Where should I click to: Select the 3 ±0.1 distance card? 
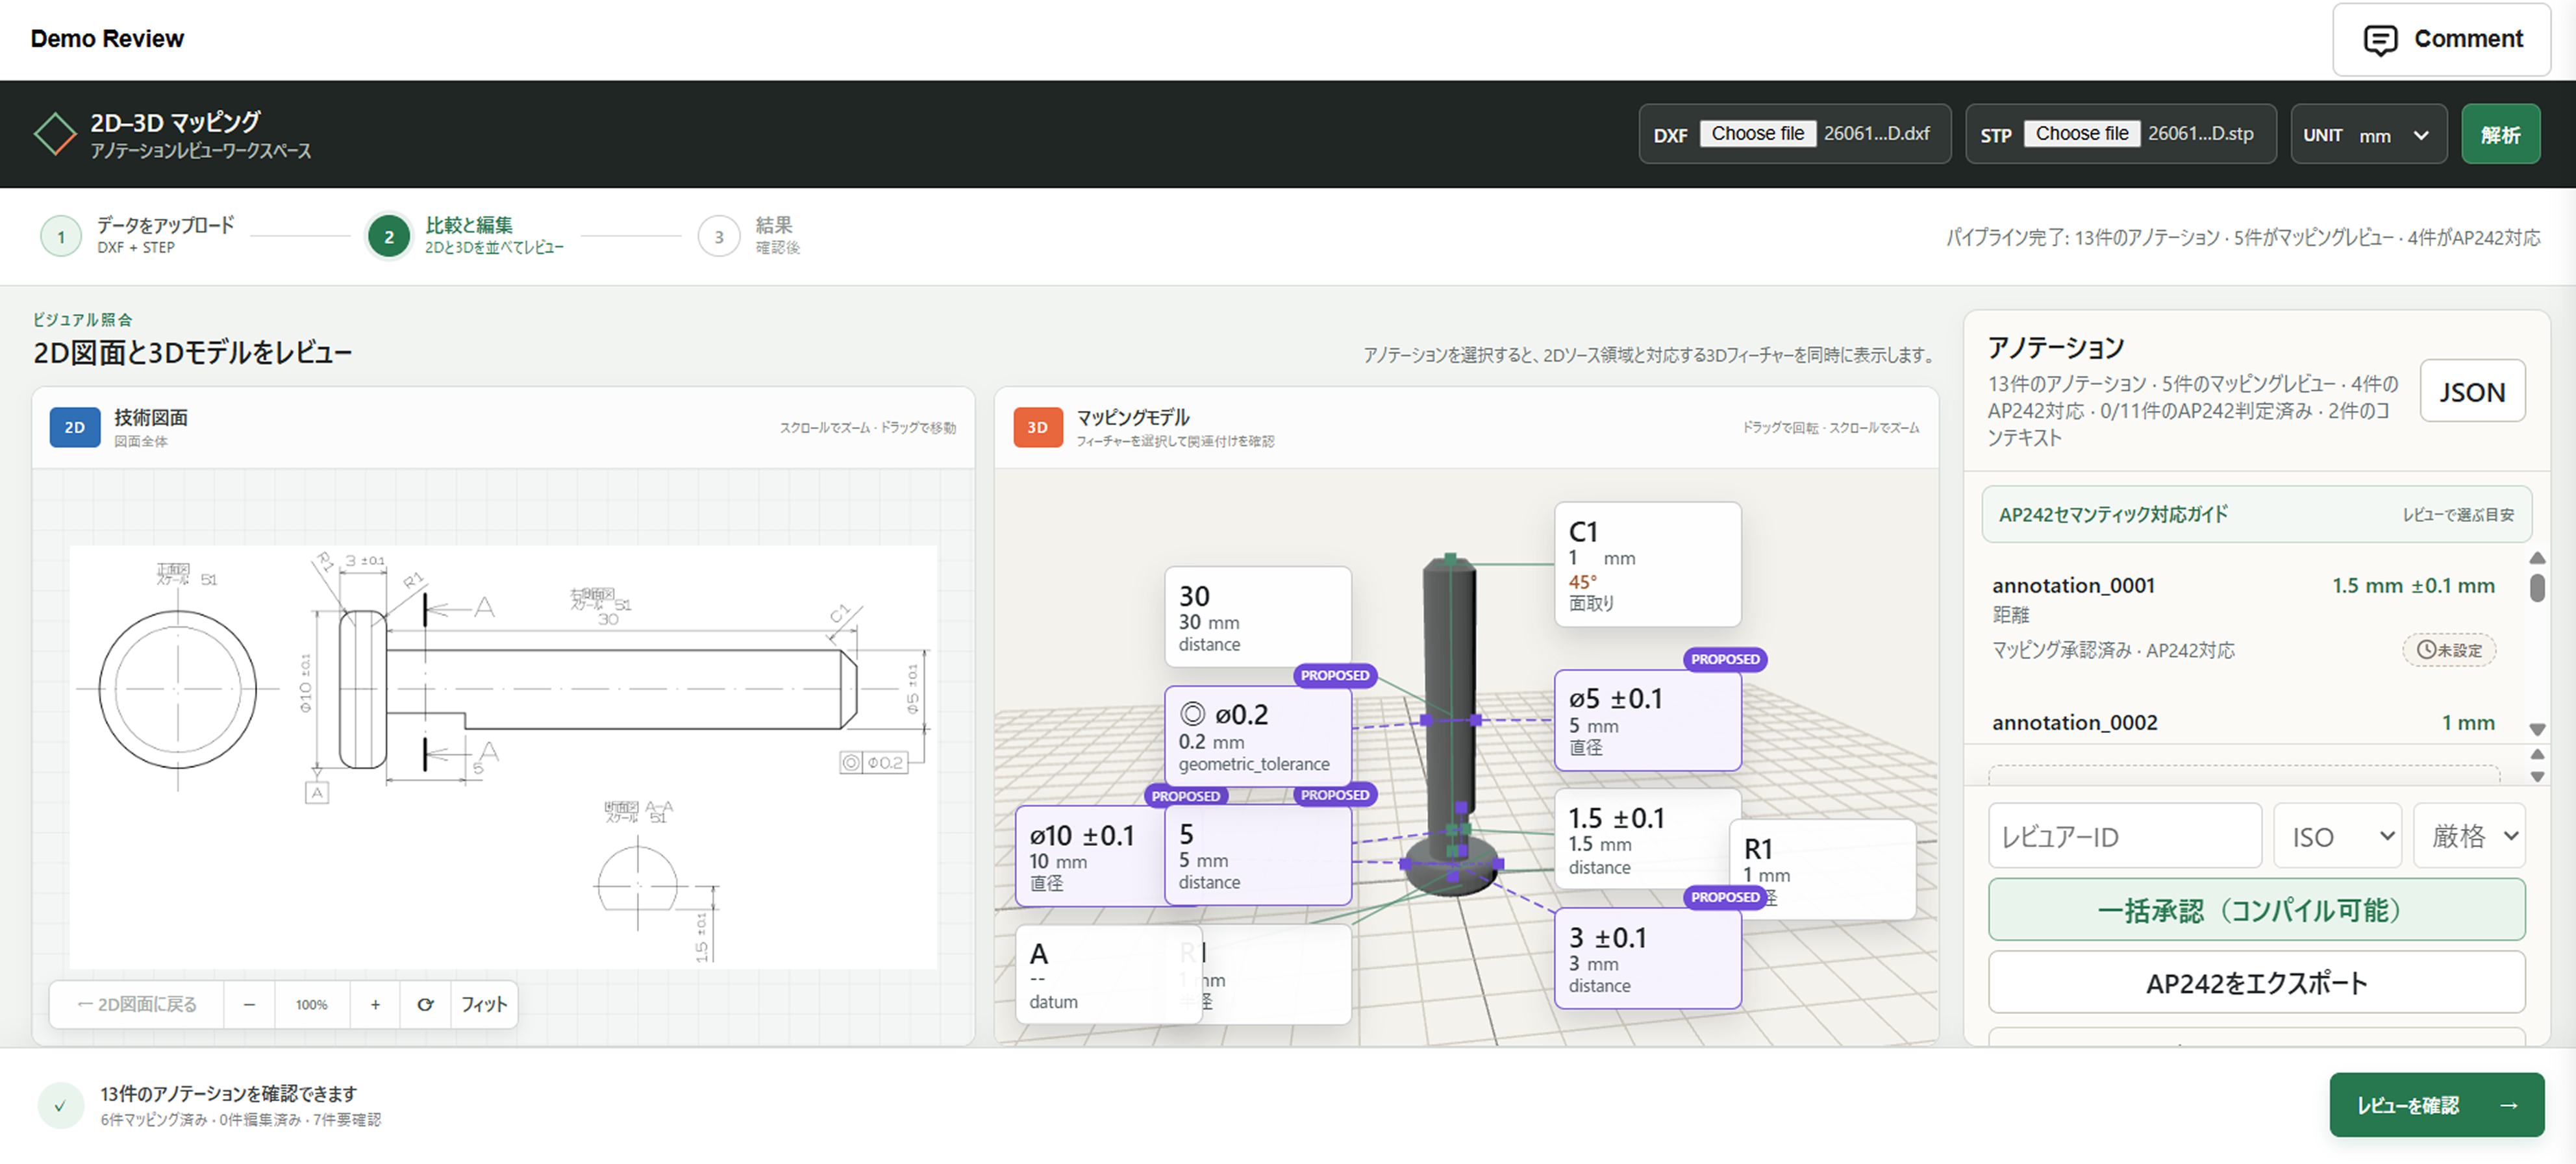(1647, 959)
